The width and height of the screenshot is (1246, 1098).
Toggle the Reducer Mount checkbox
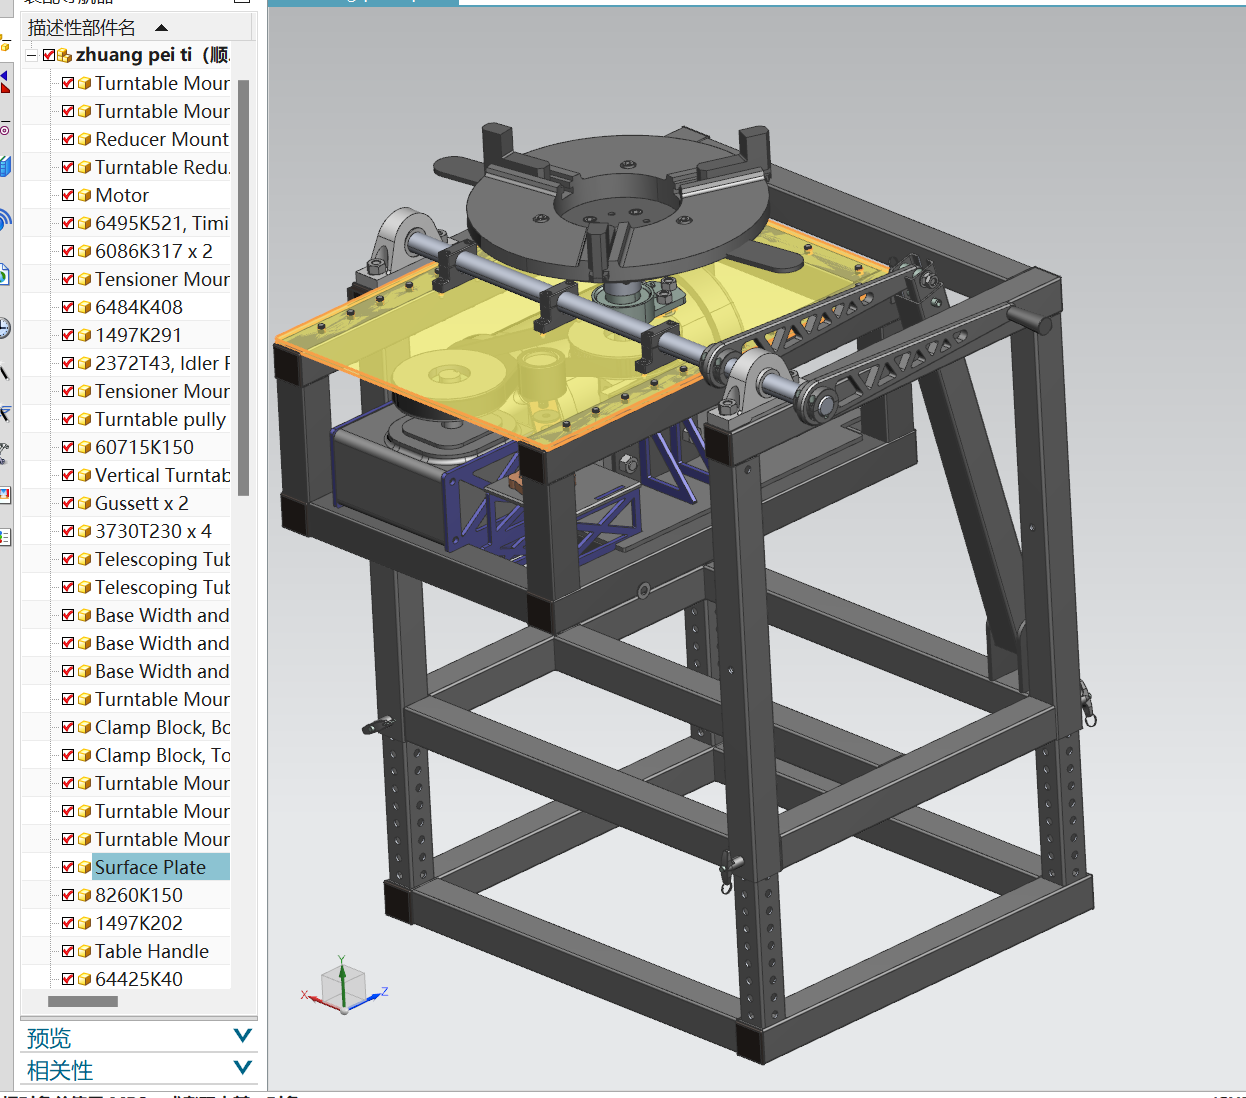pyautogui.click(x=68, y=139)
